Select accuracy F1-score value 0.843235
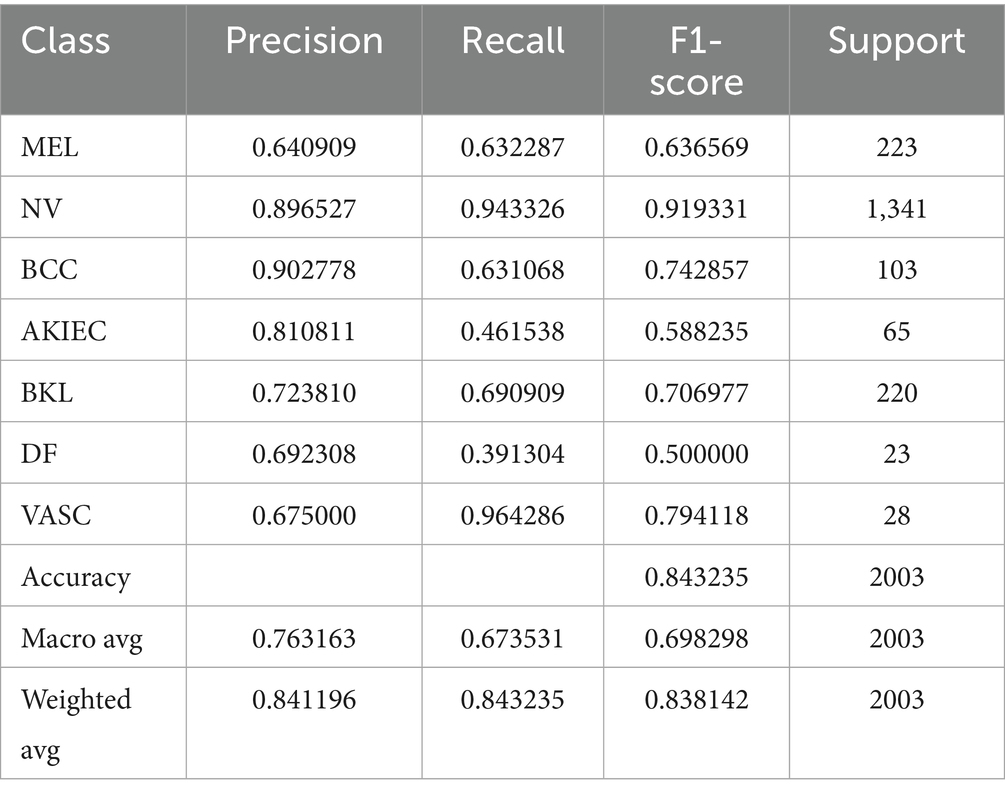This screenshot has height=797, width=1005. (696, 576)
